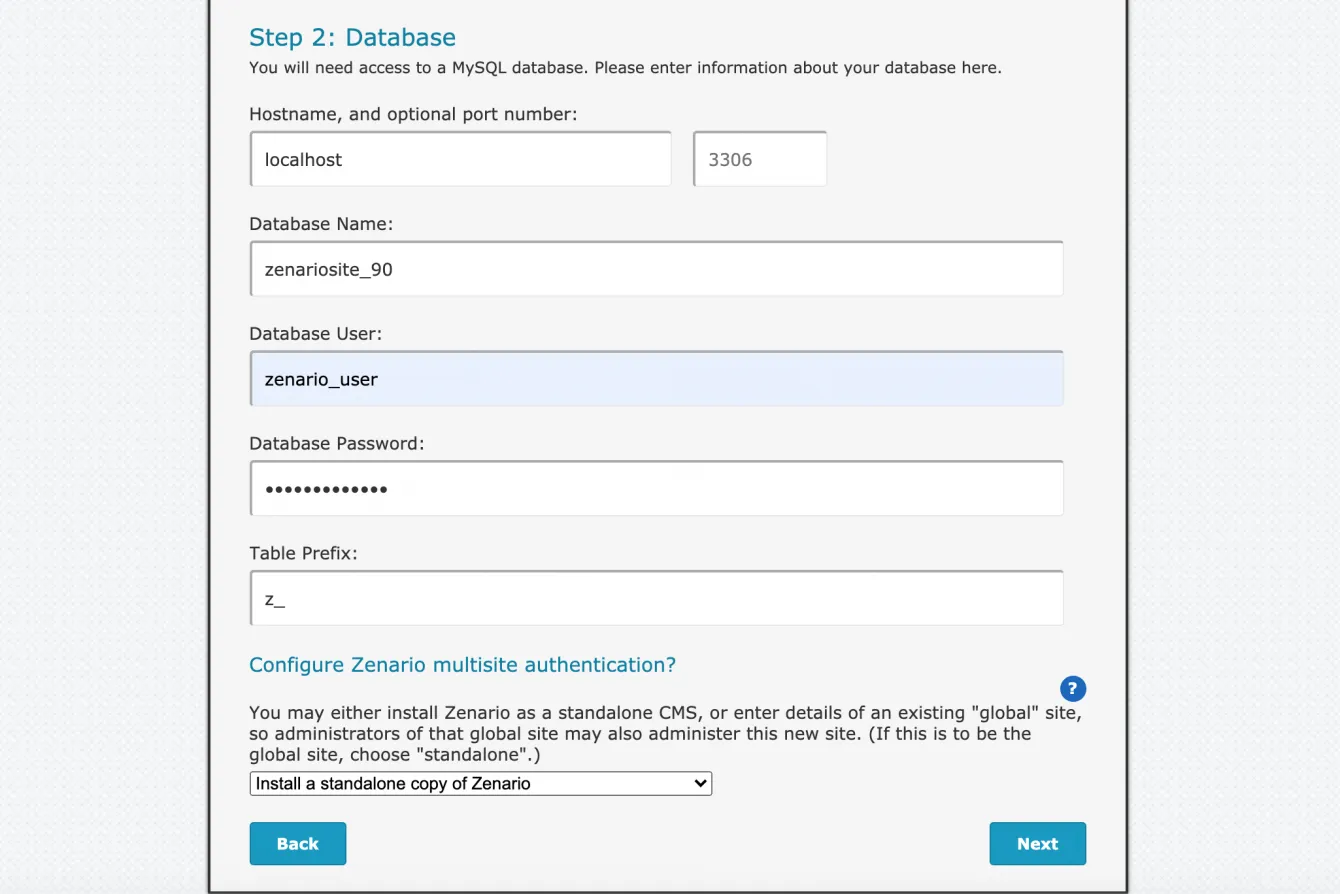Image resolution: width=1340 pixels, height=894 pixels.
Task: Click the Hostname and optional port number label
Action: (413, 114)
